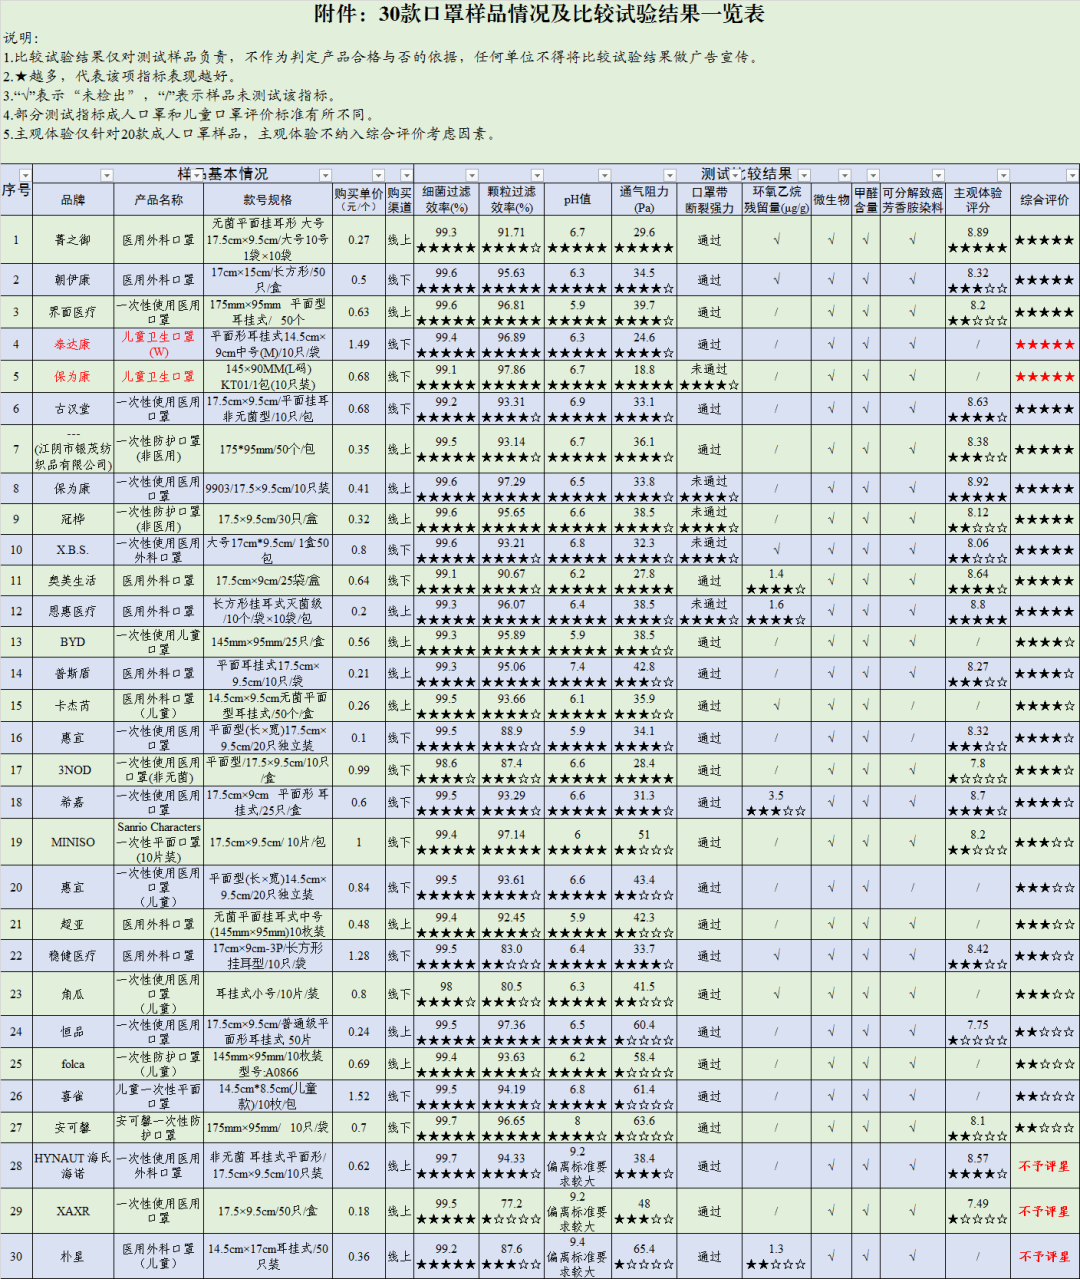Viewport: 1080px width, 1279px height.
Task: Select the 综合评价 header cell
Action: pyautogui.click(x=1044, y=200)
